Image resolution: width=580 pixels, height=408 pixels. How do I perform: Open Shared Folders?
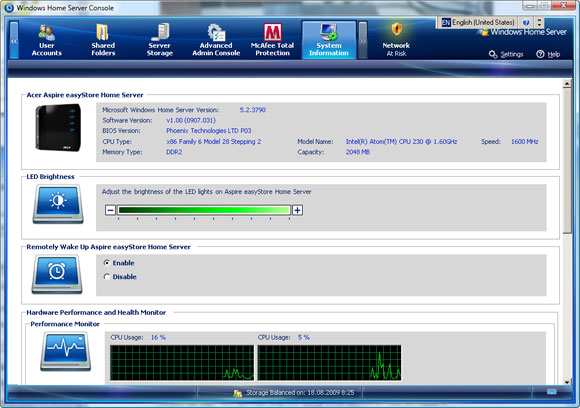point(103,40)
